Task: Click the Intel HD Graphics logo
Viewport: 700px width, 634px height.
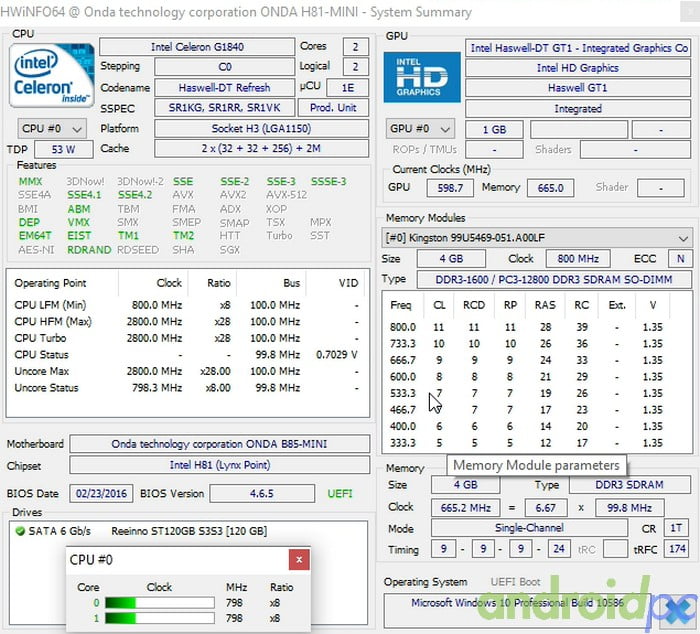Action: pos(422,77)
